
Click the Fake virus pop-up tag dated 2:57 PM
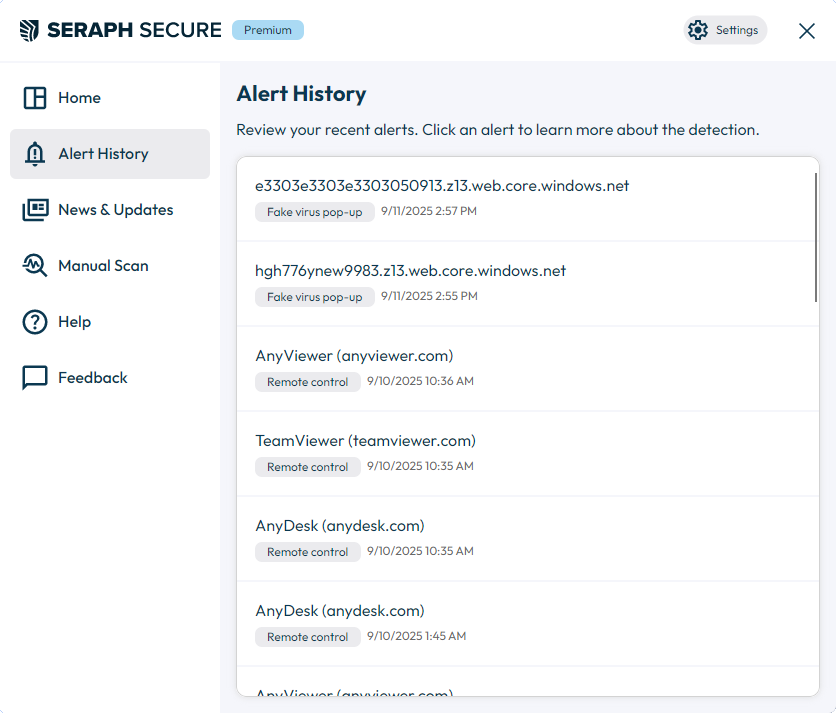tap(315, 212)
